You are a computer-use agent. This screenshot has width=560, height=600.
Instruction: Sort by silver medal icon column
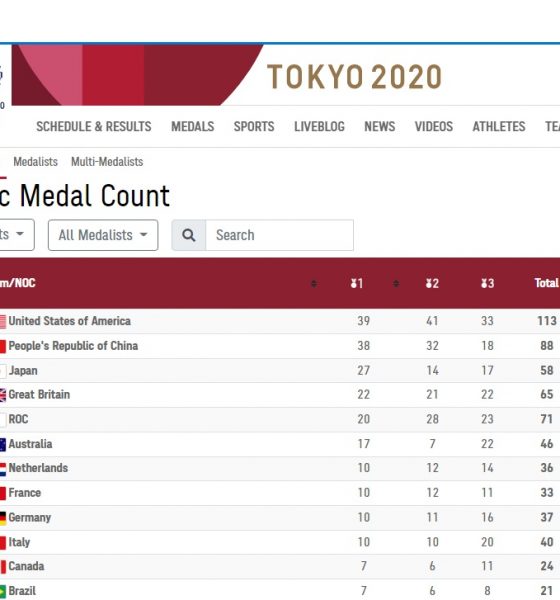[432, 283]
